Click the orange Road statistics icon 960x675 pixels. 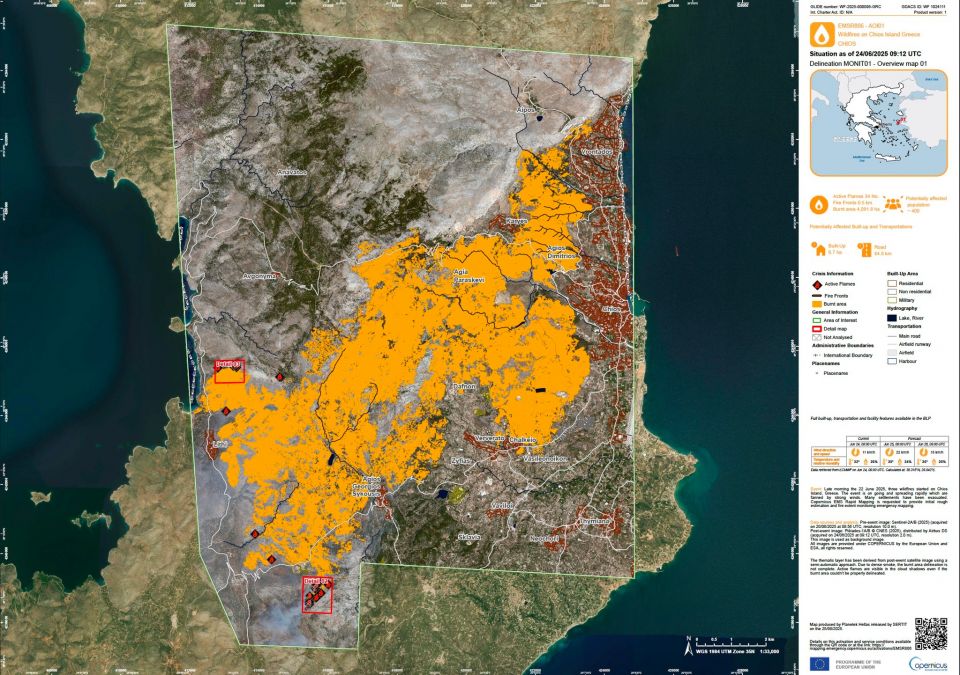(x=865, y=247)
